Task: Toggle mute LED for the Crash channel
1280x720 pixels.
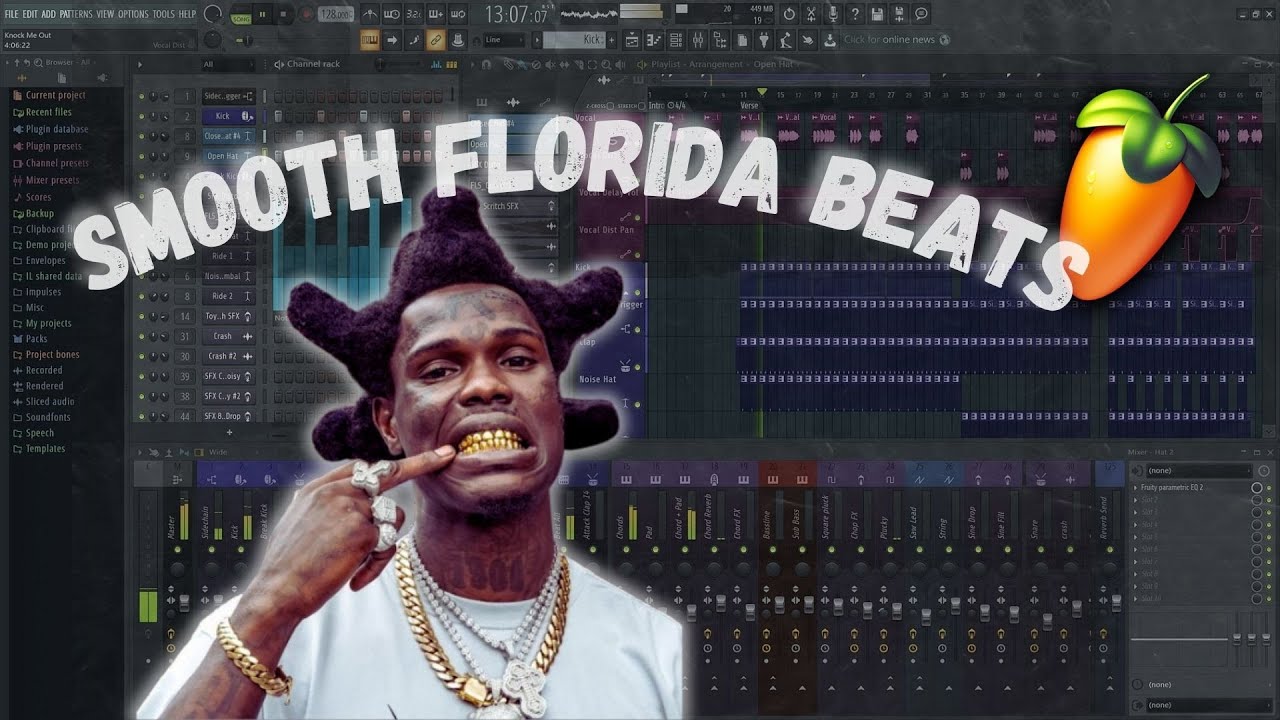Action: 141,337
